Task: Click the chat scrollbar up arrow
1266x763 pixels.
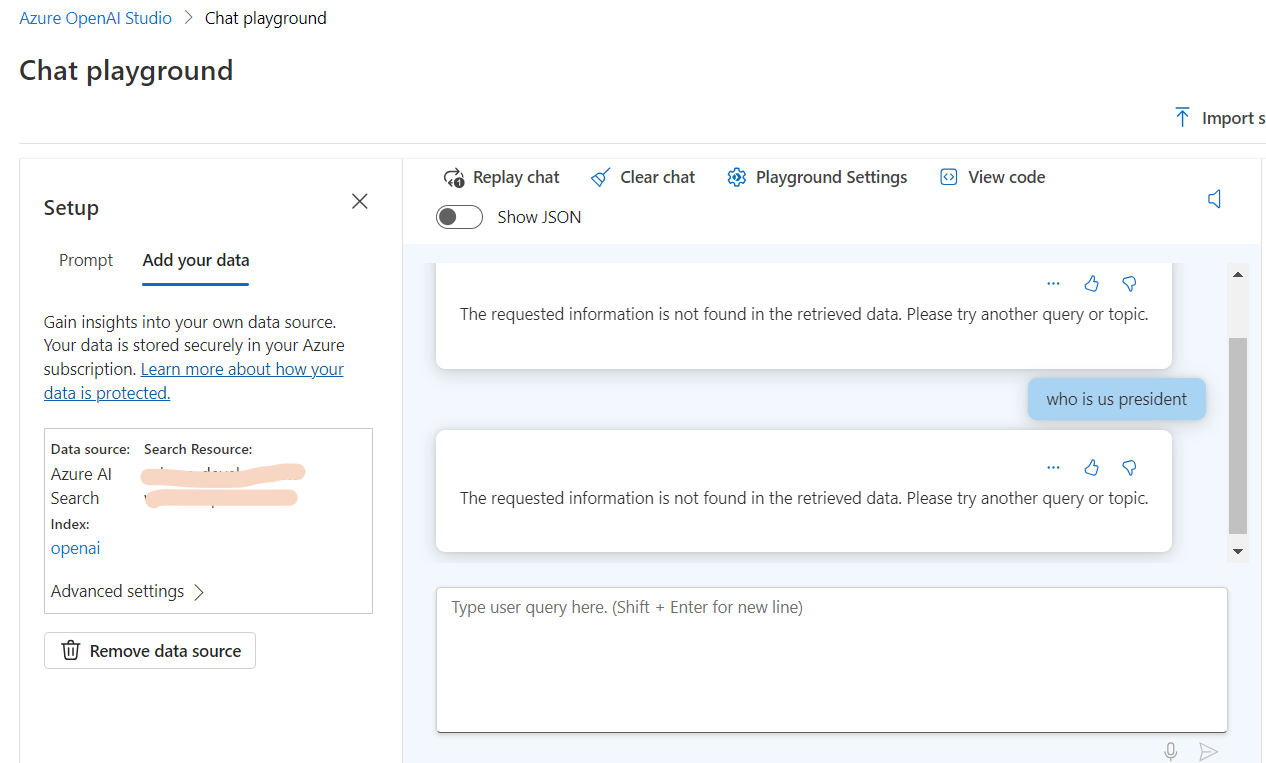Action: click(x=1238, y=274)
